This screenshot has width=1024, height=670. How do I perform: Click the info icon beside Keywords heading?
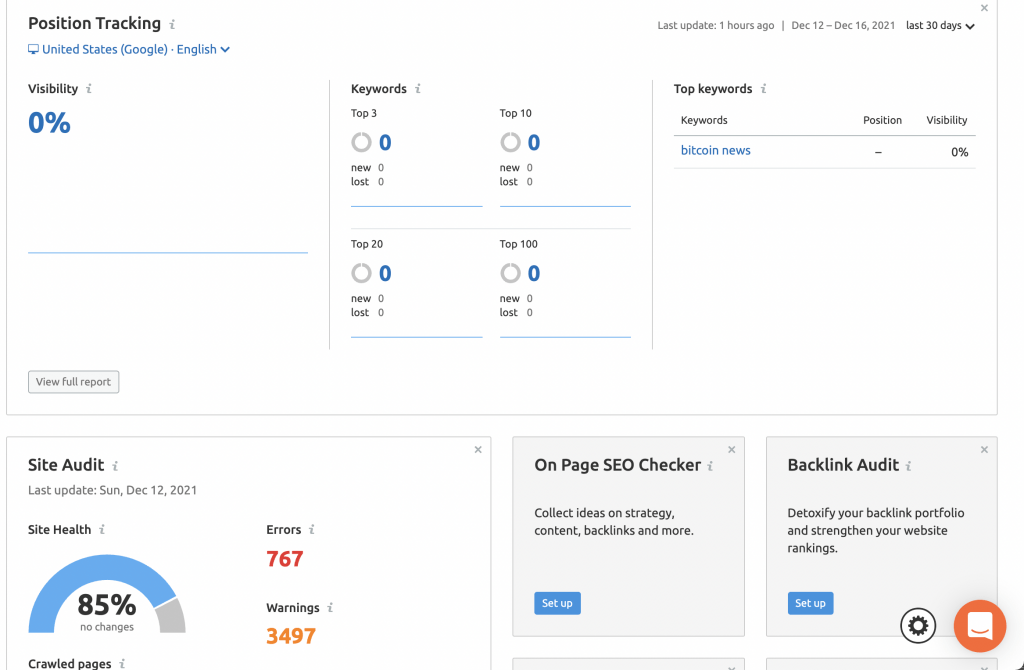coord(418,89)
